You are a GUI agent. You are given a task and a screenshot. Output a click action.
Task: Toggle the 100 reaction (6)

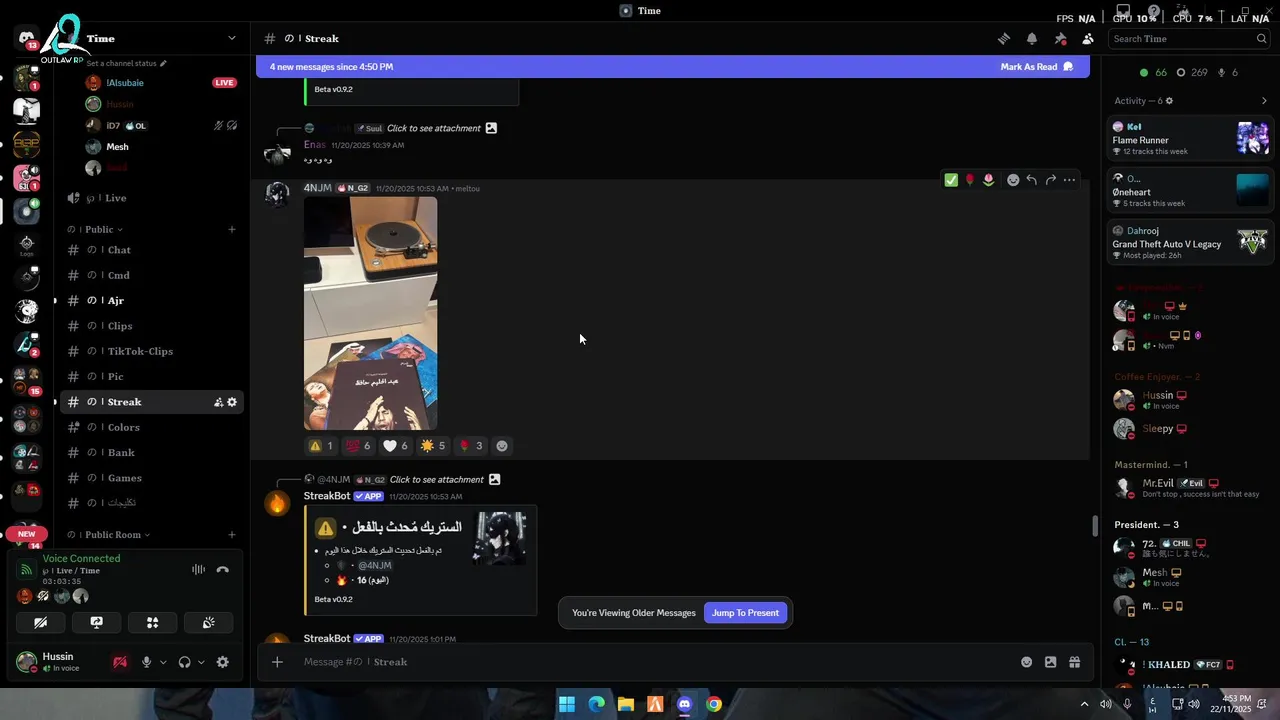coord(358,446)
